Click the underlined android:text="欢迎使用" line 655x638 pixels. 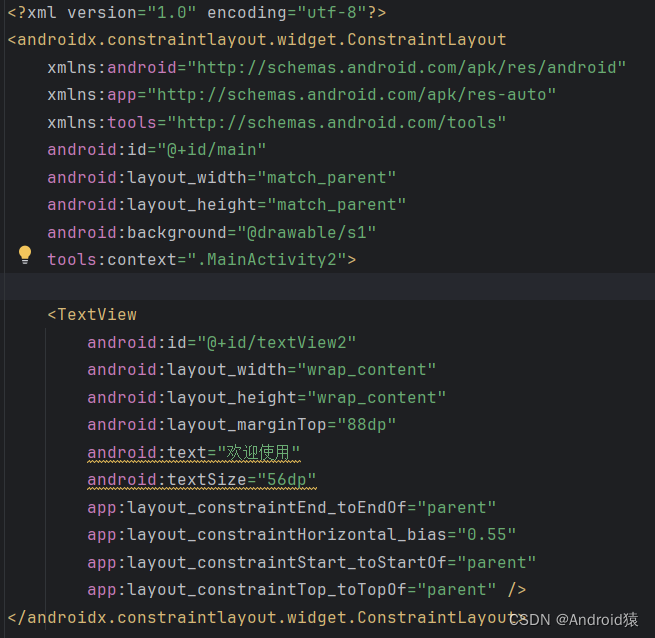tap(194, 452)
